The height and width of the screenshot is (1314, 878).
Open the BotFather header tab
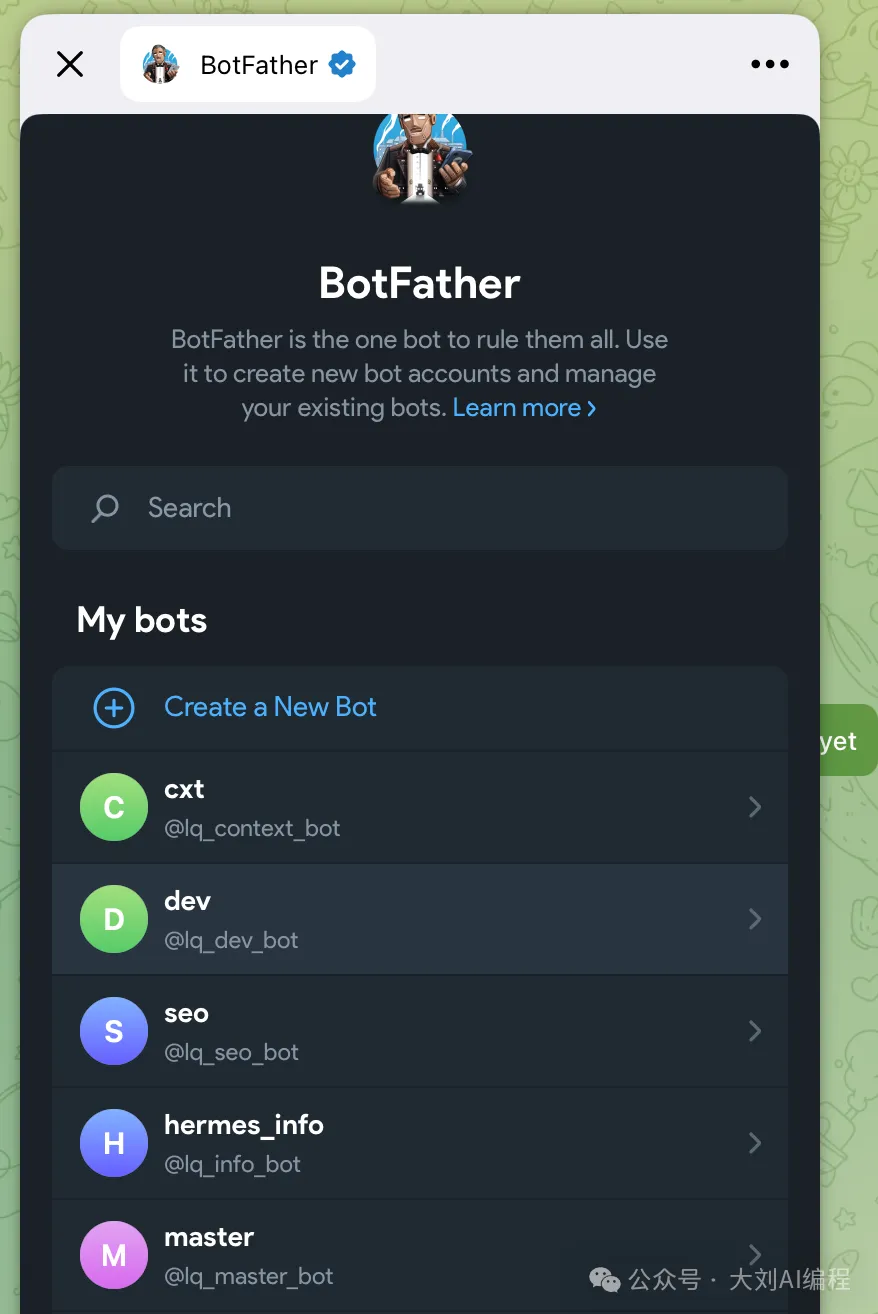click(x=248, y=65)
